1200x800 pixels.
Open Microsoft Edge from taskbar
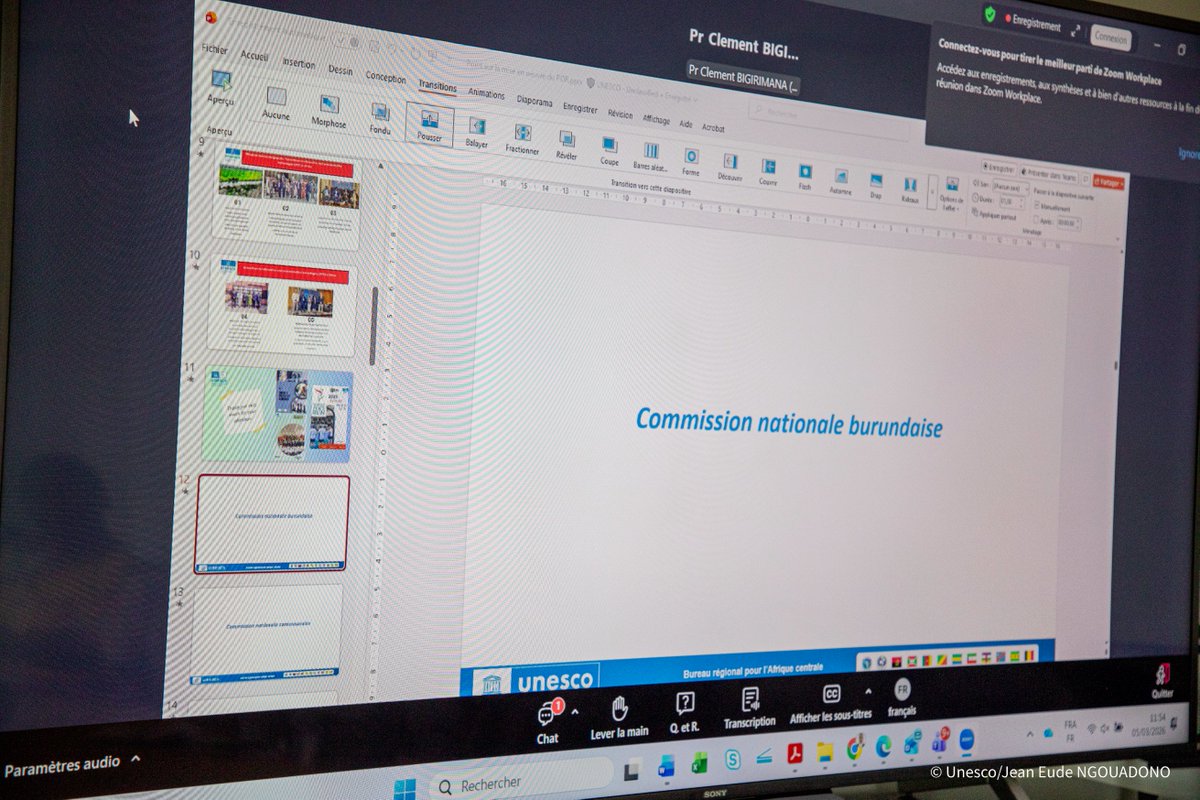(884, 745)
